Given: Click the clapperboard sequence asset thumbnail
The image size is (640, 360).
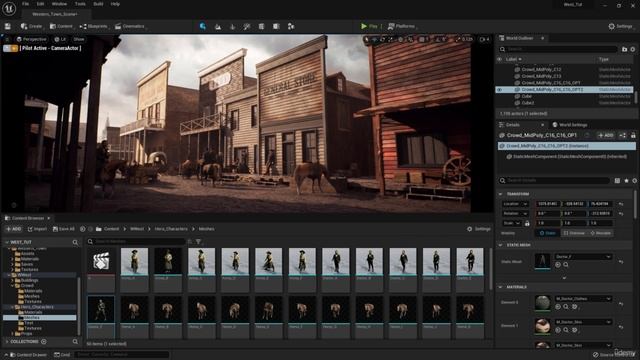Looking at the screenshot, I should click(101, 262).
